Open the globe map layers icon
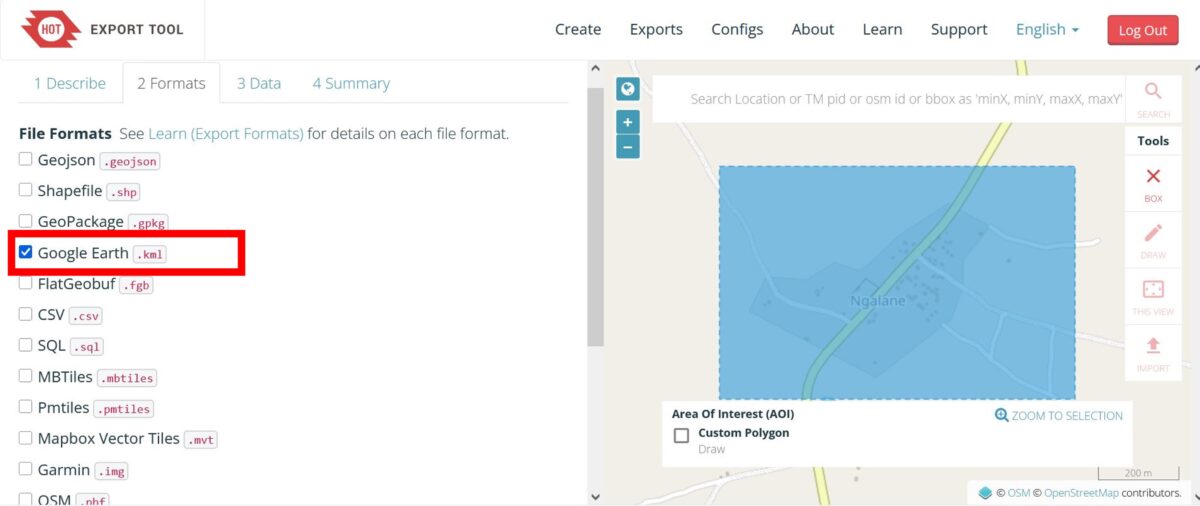Viewport: 1200px width, 506px height. pos(628,89)
